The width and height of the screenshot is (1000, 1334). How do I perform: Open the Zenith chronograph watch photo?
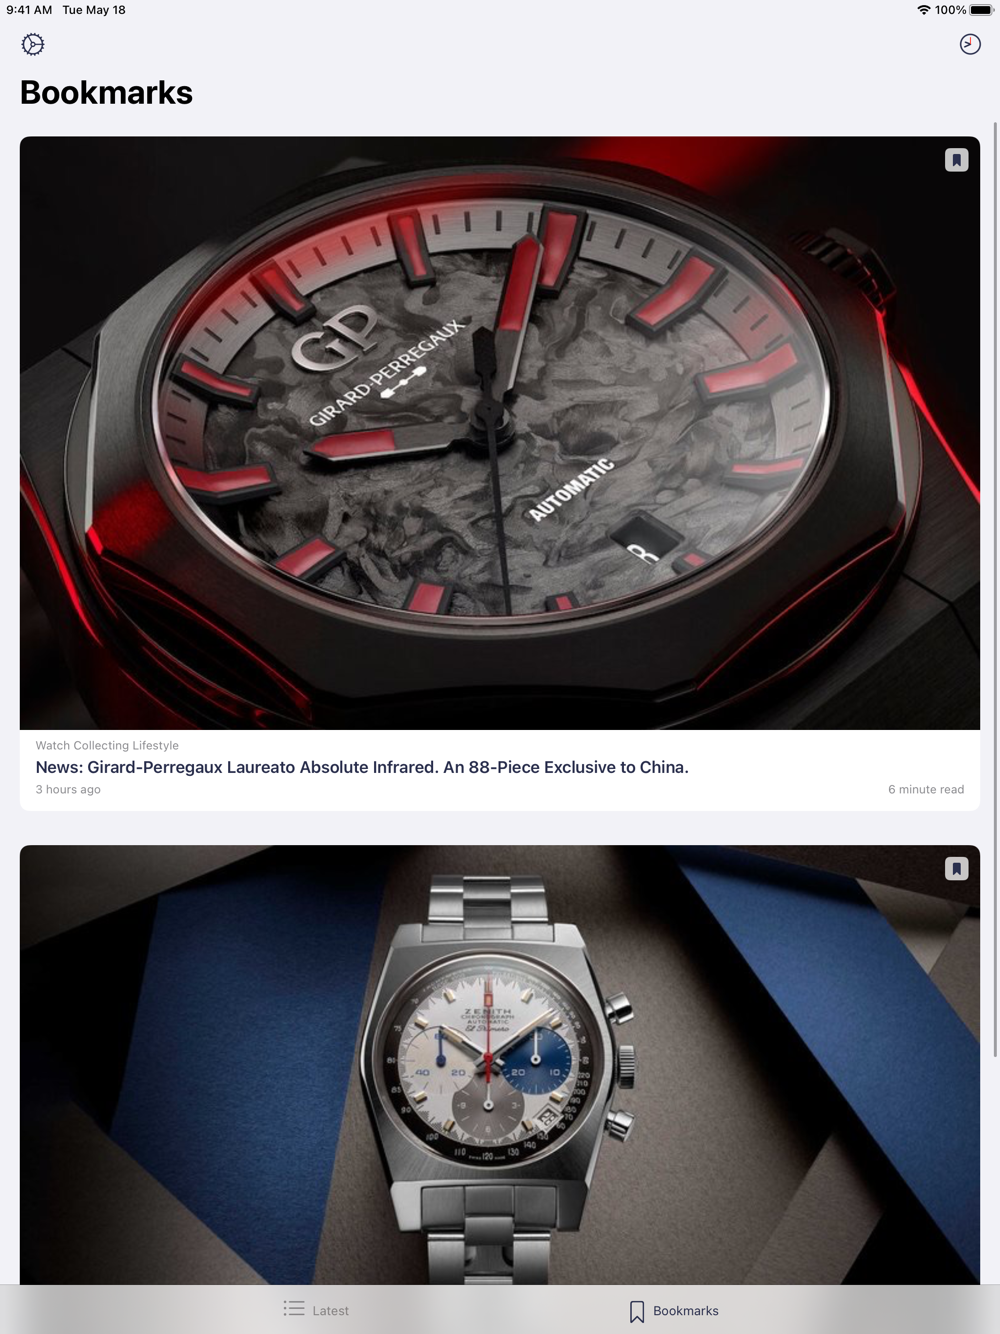(x=500, y=1065)
